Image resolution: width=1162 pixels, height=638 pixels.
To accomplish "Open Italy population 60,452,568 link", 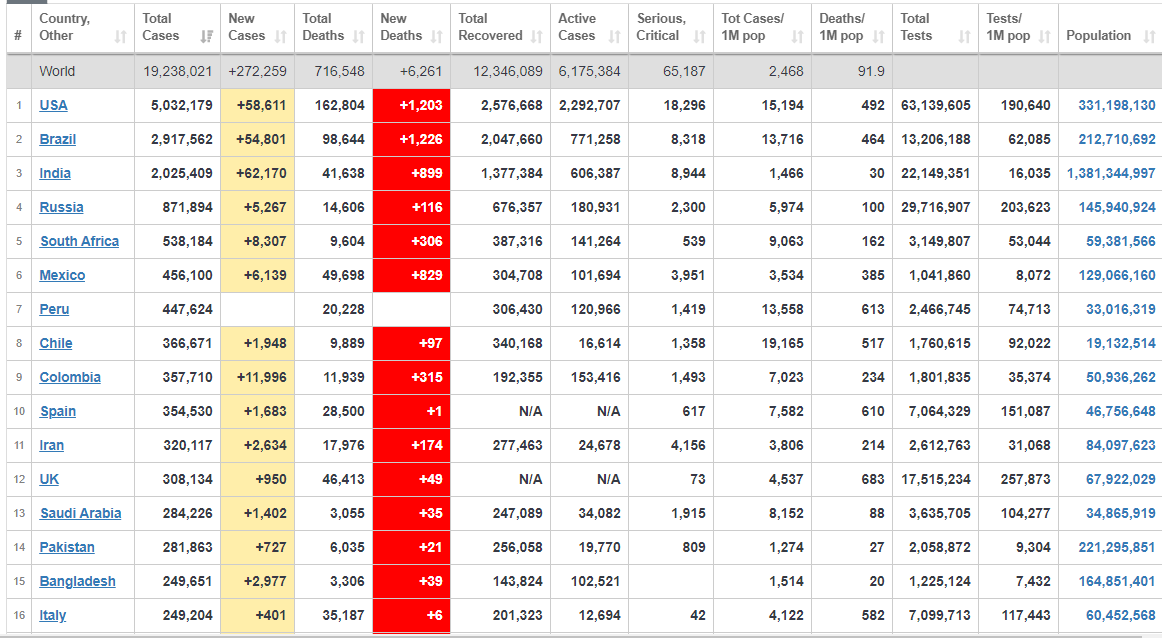I will click(x=1120, y=616).
